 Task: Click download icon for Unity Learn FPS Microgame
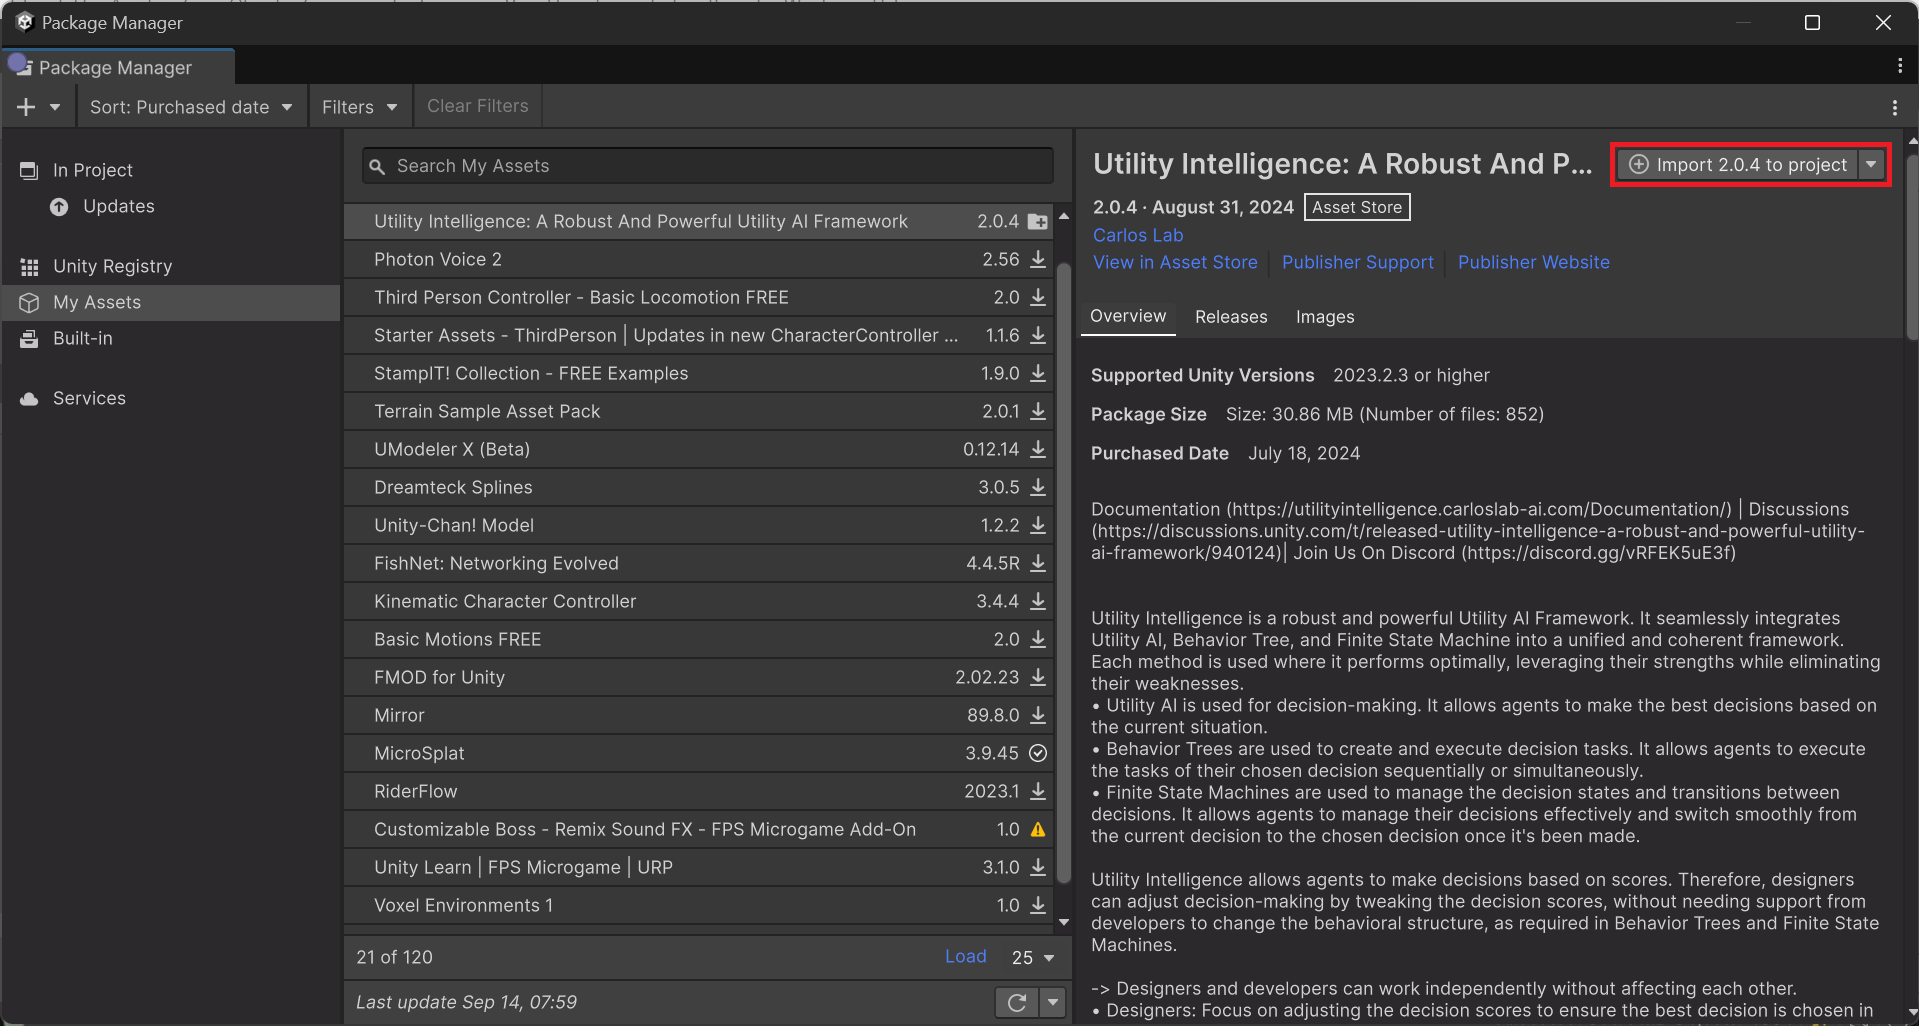tap(1038, 867)
